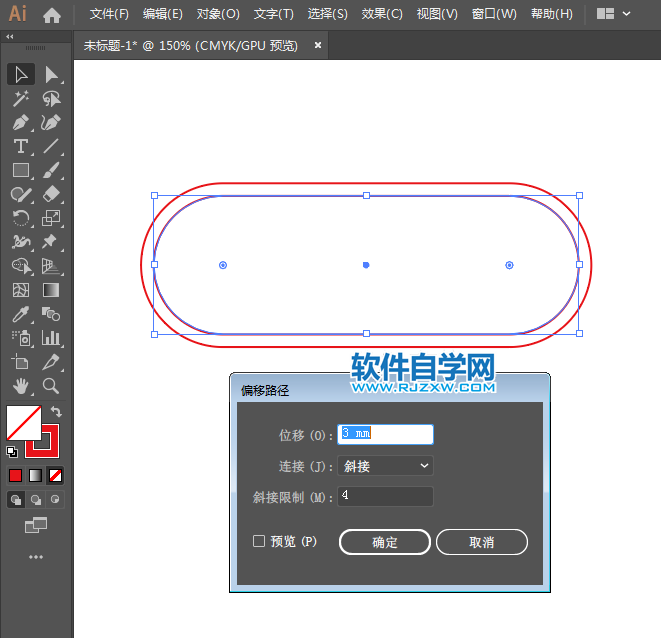Enable the 预览 (P) preview checkbox

(259, 541)
